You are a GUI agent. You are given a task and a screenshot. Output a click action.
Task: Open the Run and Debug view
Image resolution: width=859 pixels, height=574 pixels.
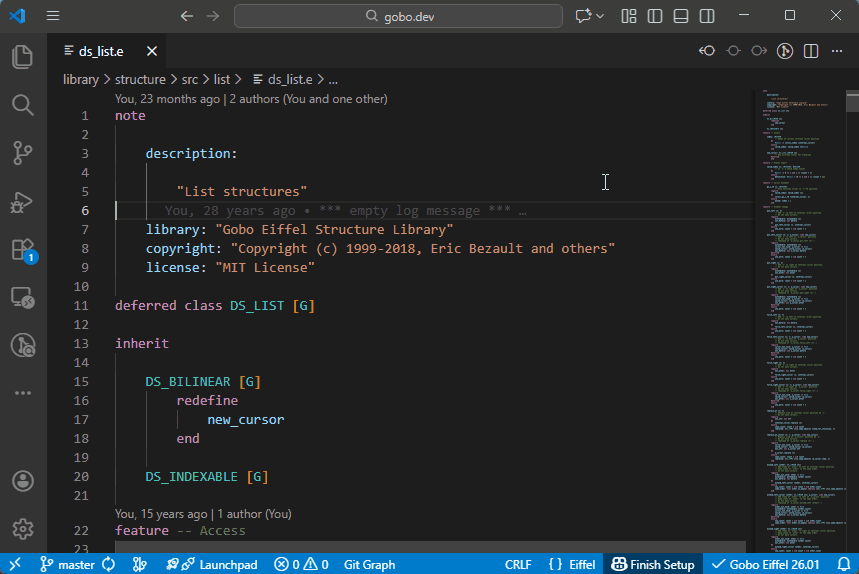pos(22,201)
